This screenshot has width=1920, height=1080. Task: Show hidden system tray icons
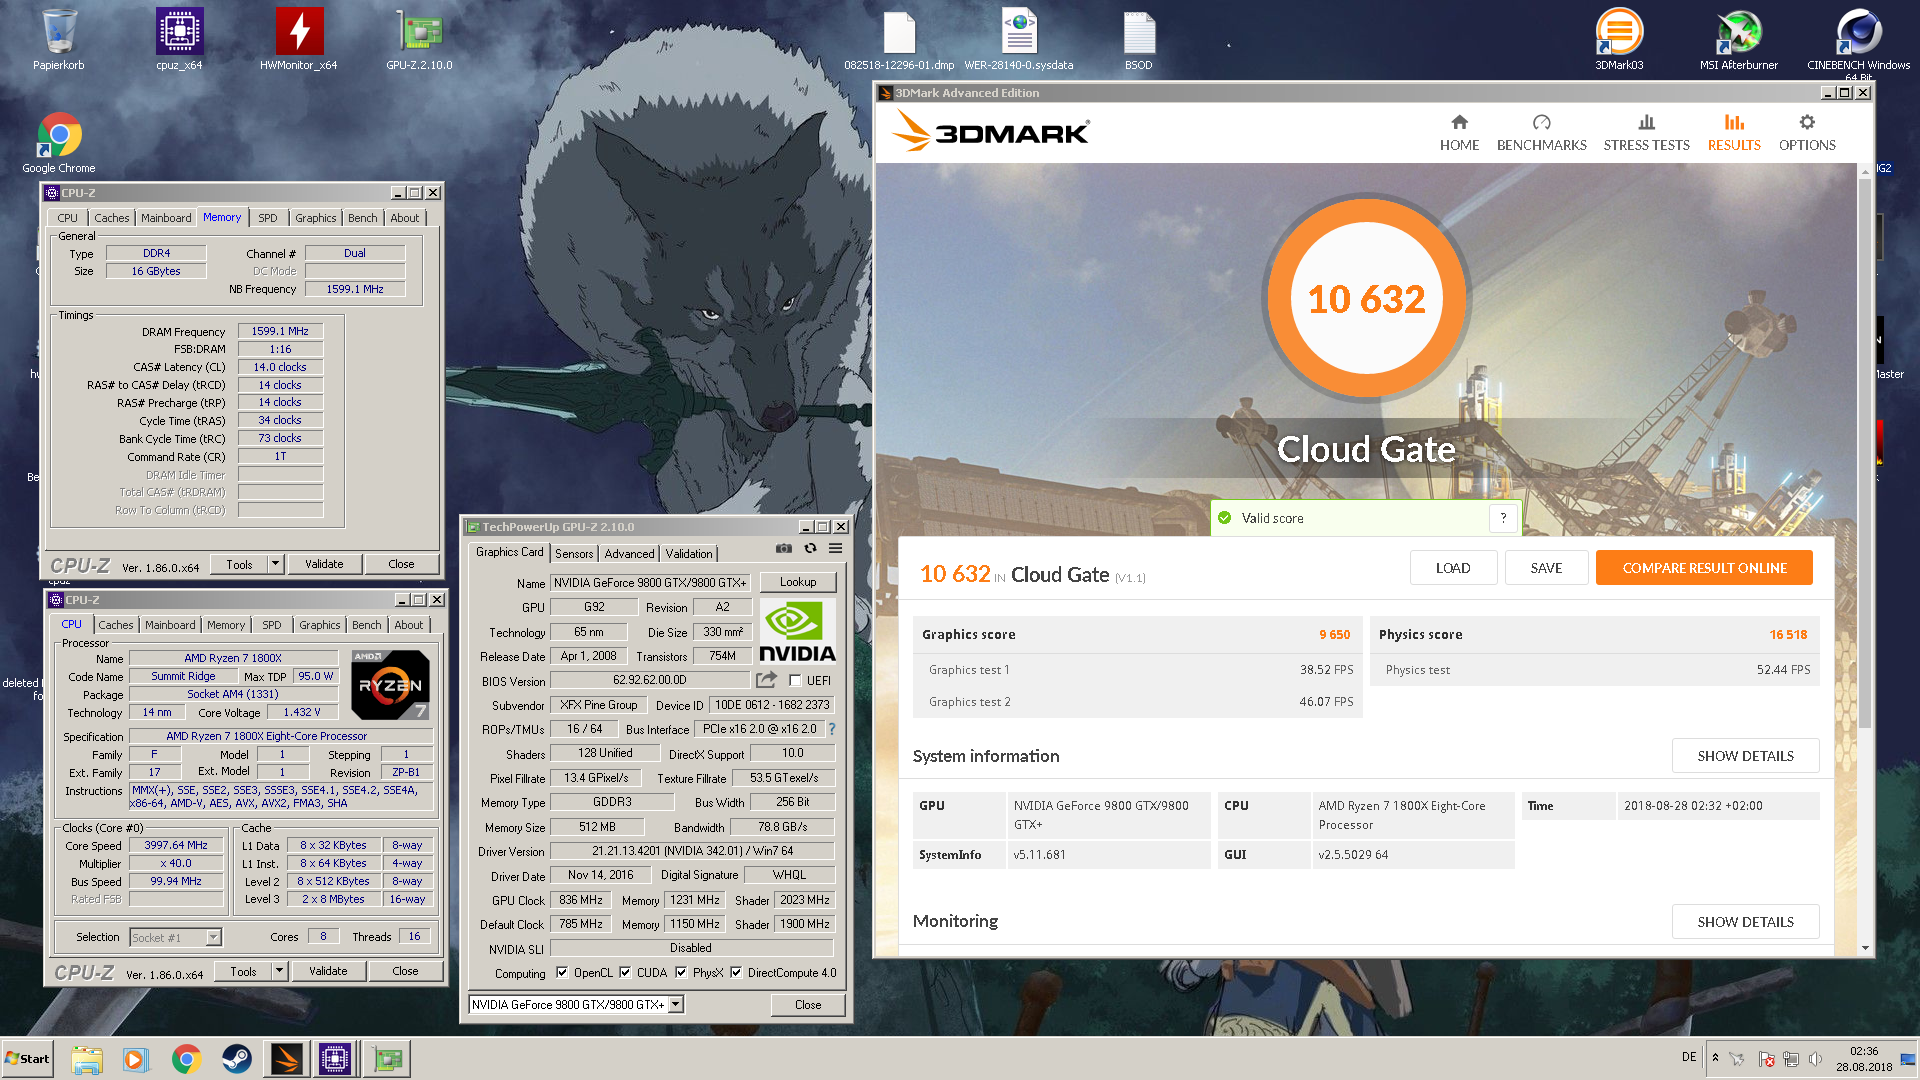click(x=1715, y=1058)
